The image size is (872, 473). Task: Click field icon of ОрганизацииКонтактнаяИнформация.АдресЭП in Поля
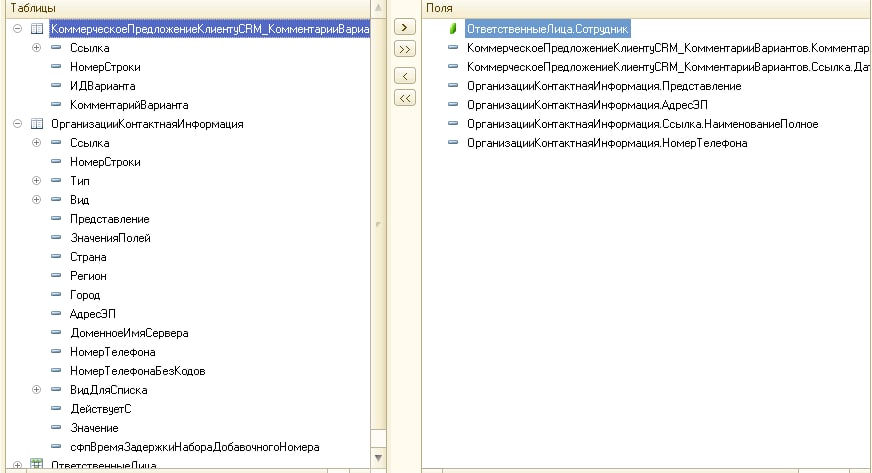453,104
